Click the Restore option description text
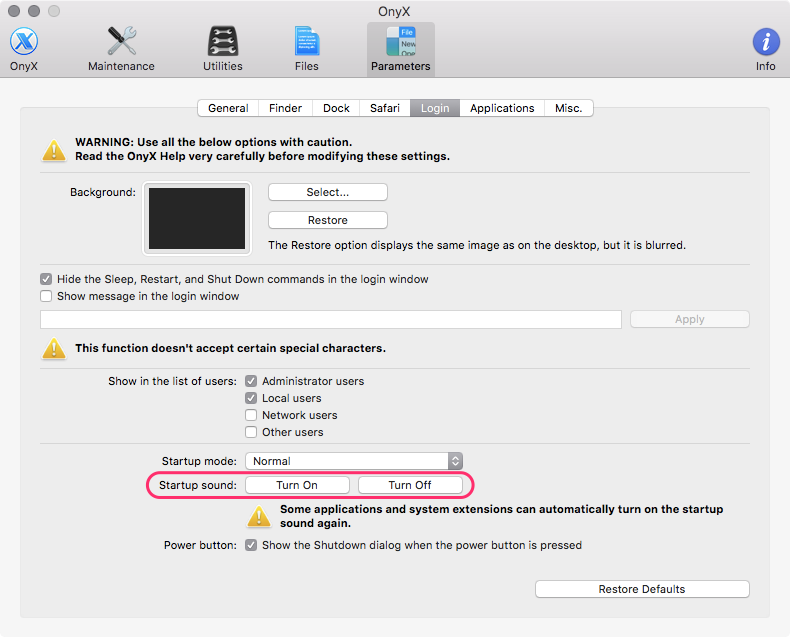The image size is (790, 637). click(x=477, y=245)
